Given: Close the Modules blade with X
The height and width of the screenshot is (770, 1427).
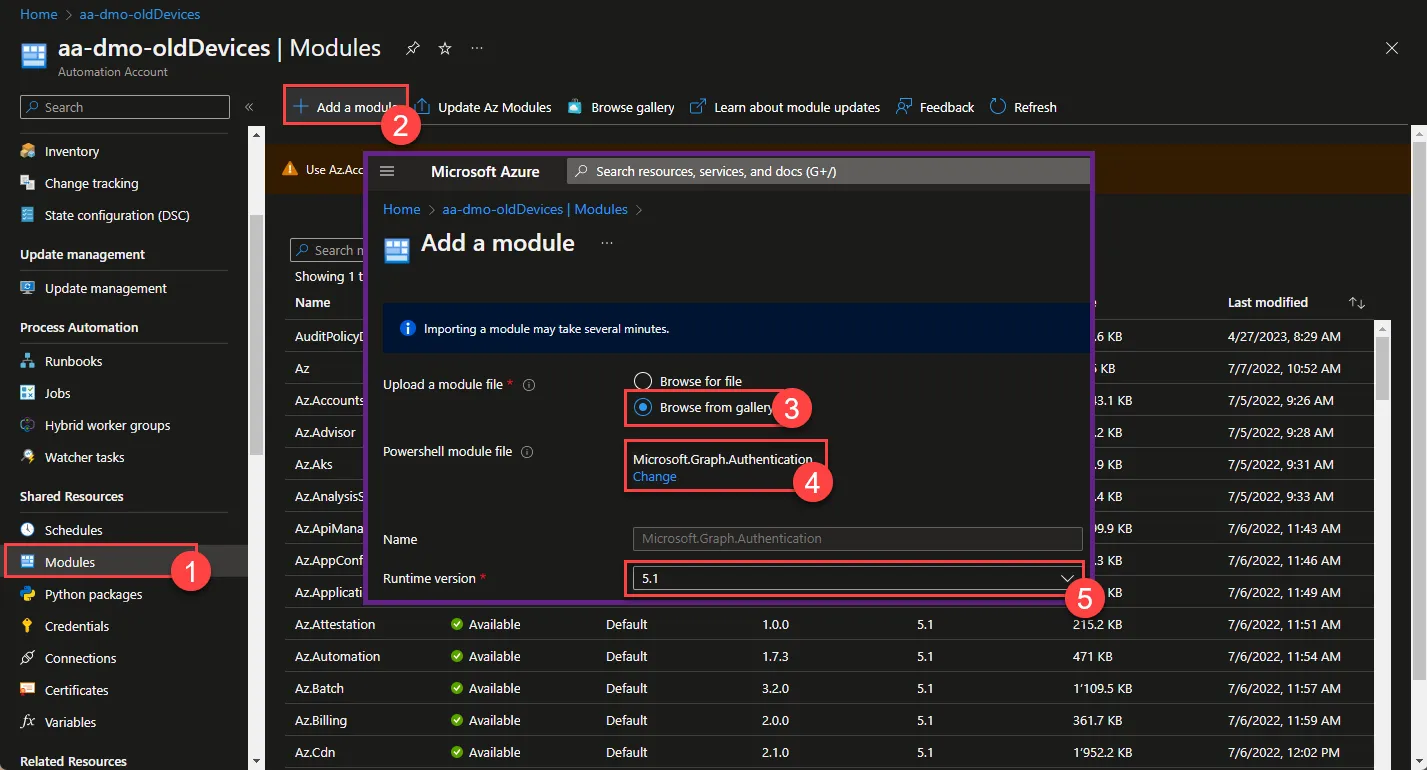Looking at the screenshot, I should tap(1392, 48).
